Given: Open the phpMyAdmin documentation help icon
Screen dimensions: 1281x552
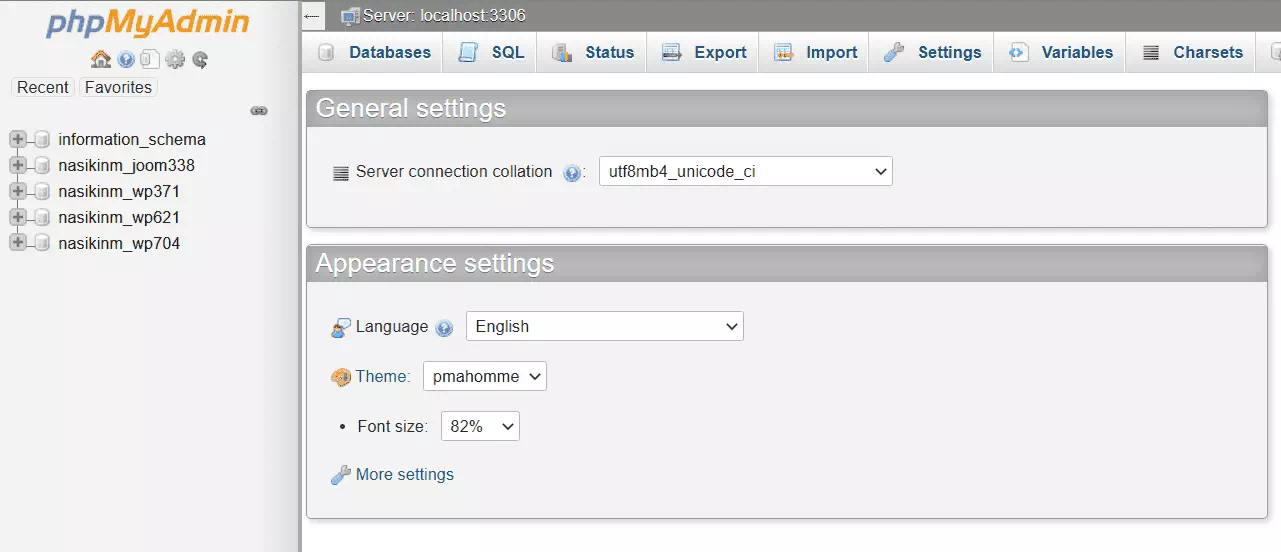Looking at the screenshot, I should click(x=126, y=59).
